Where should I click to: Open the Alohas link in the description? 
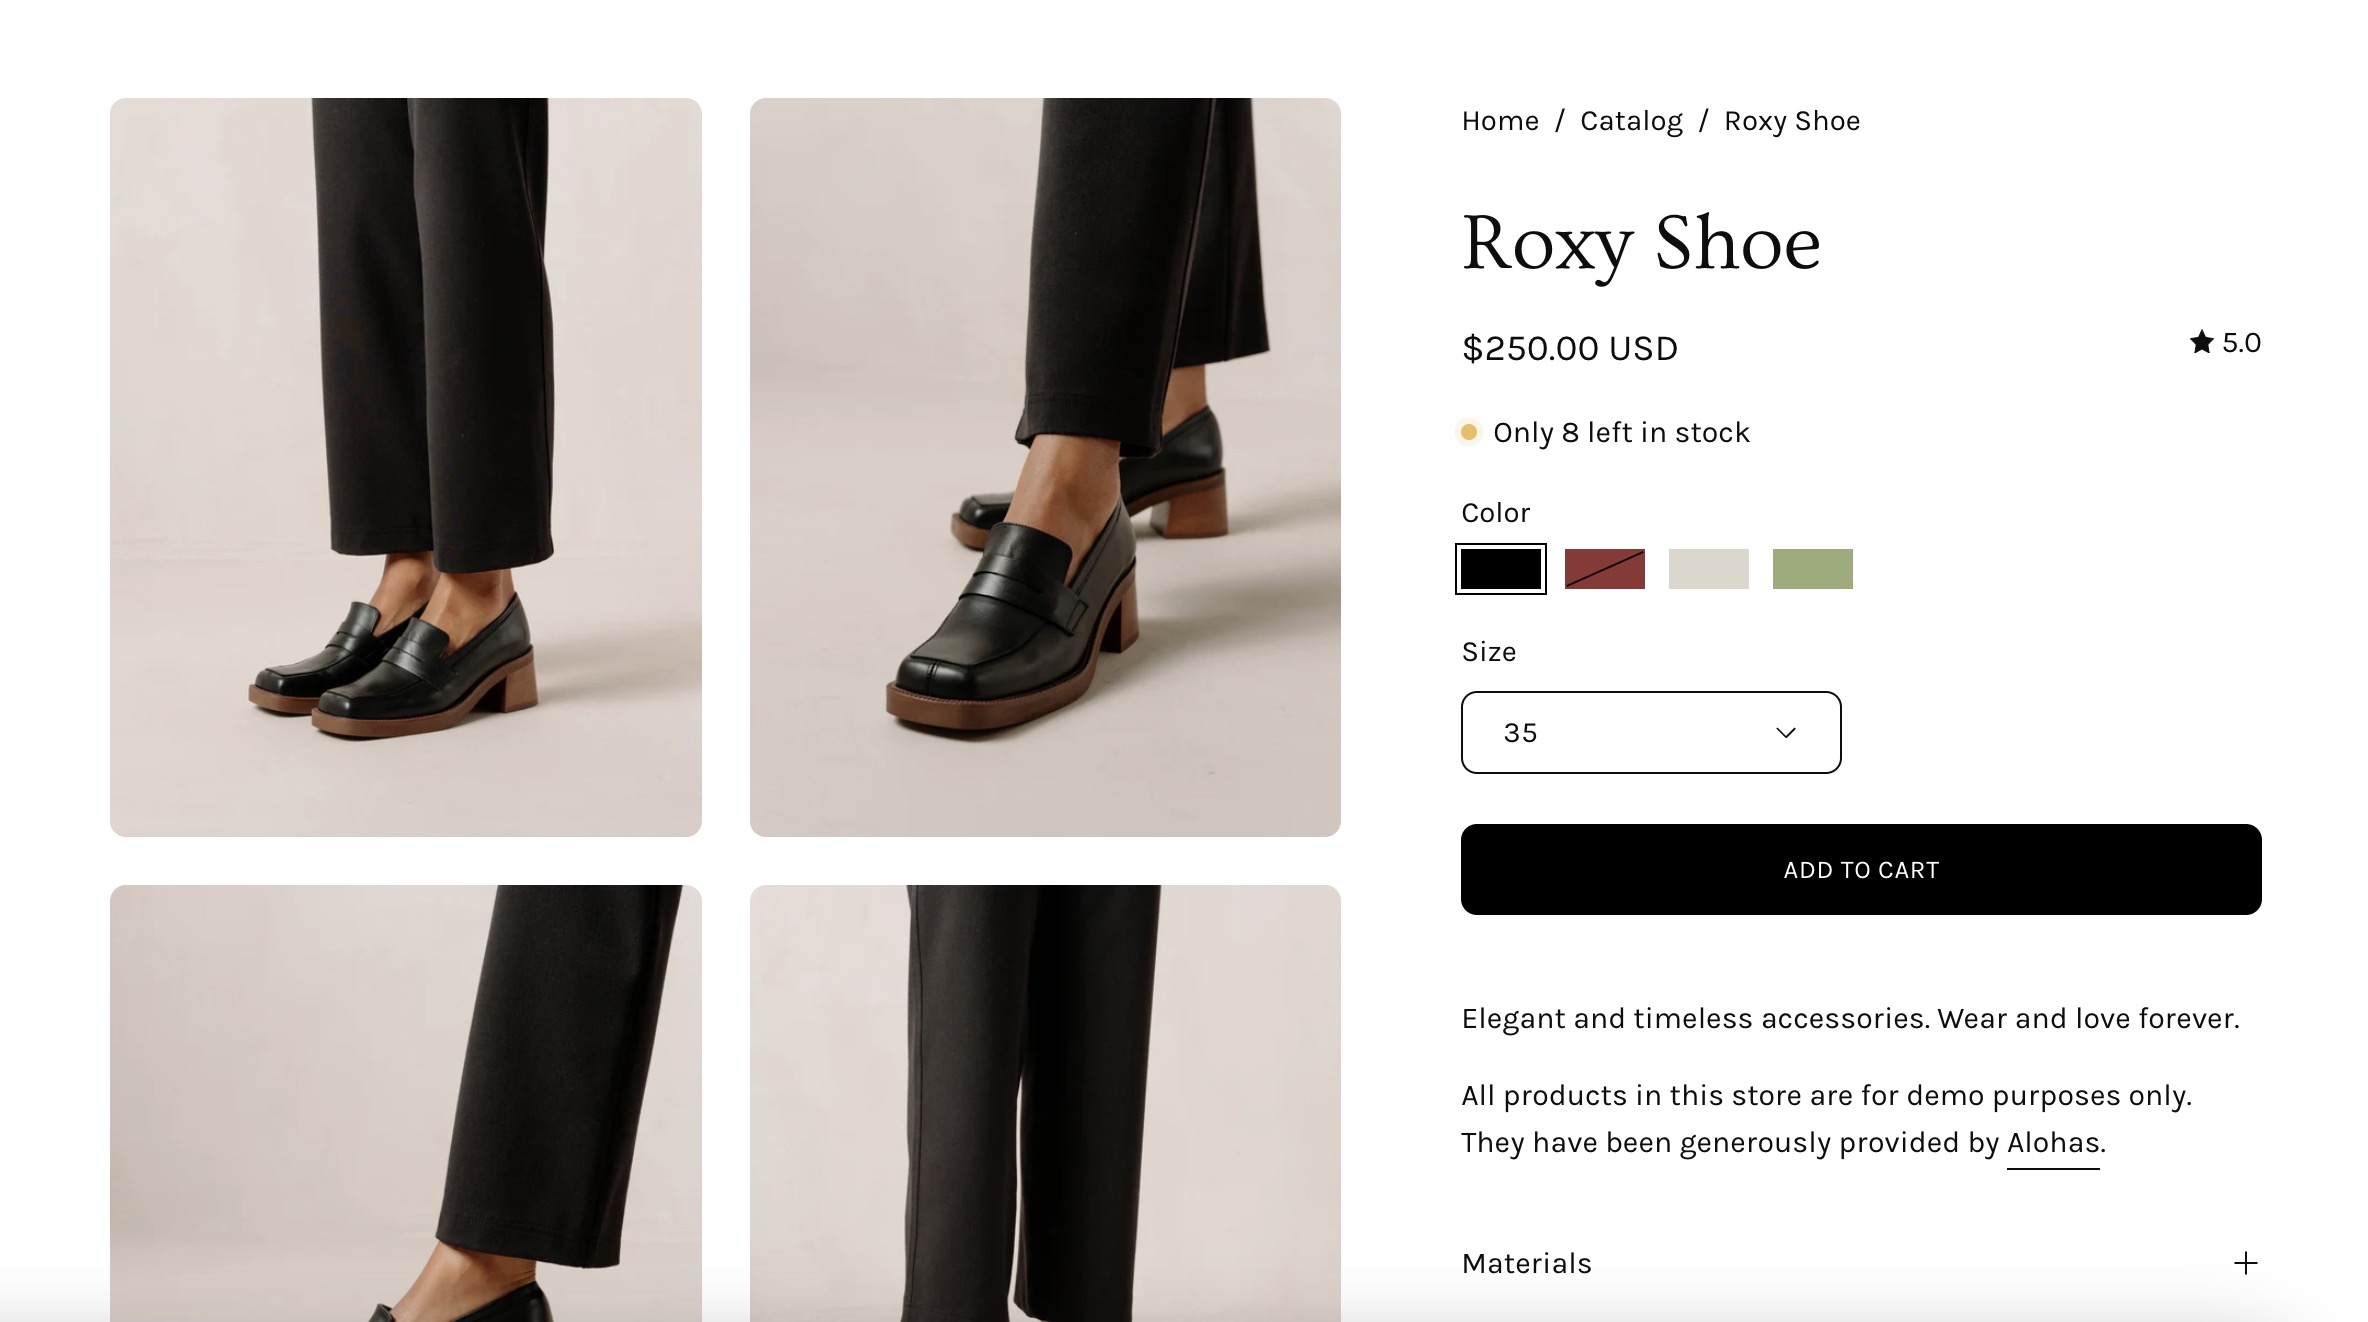pyautogui.click(x=2053, y=1143)
